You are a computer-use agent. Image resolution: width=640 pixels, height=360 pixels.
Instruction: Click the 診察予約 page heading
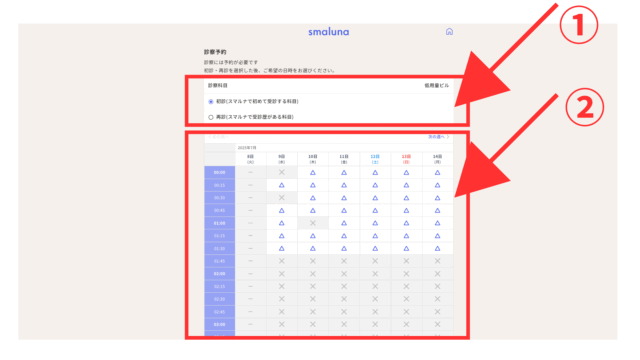tap(215, 52)
